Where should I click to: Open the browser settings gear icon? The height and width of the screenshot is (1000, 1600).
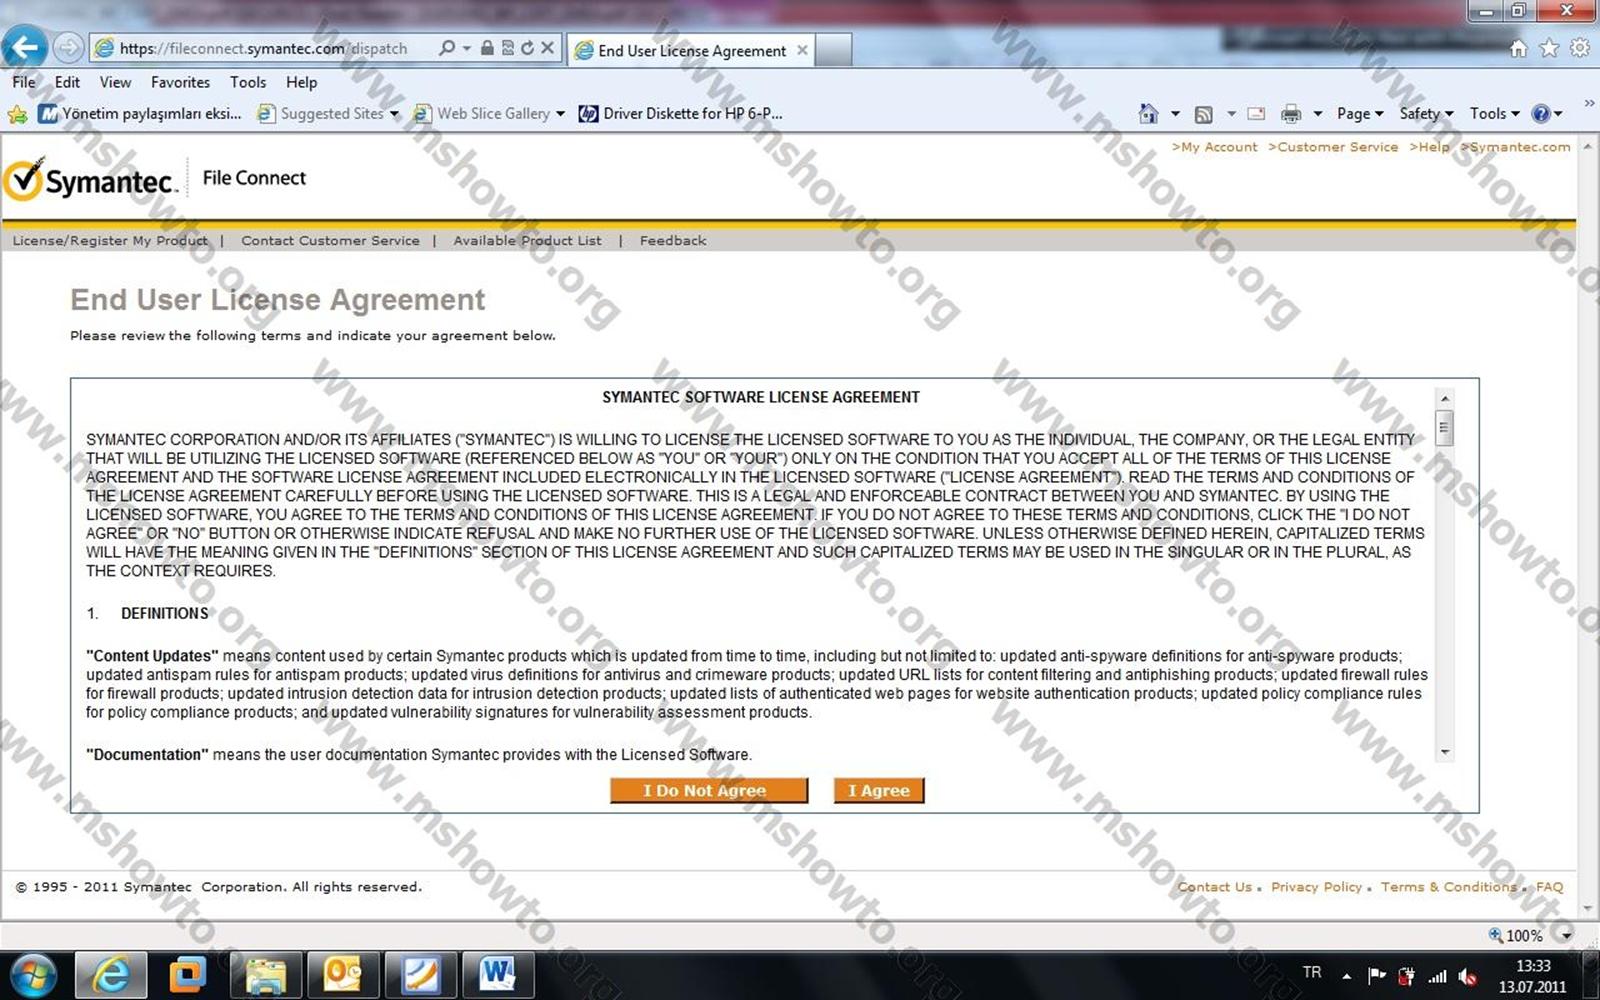(x=1580, y=48)
